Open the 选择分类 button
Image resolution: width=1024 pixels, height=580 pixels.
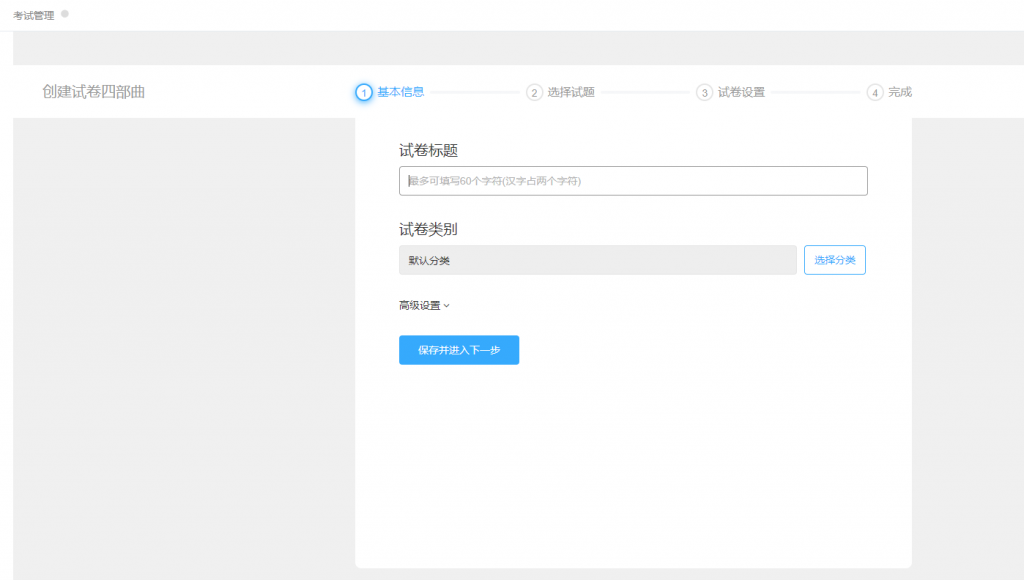835,260
